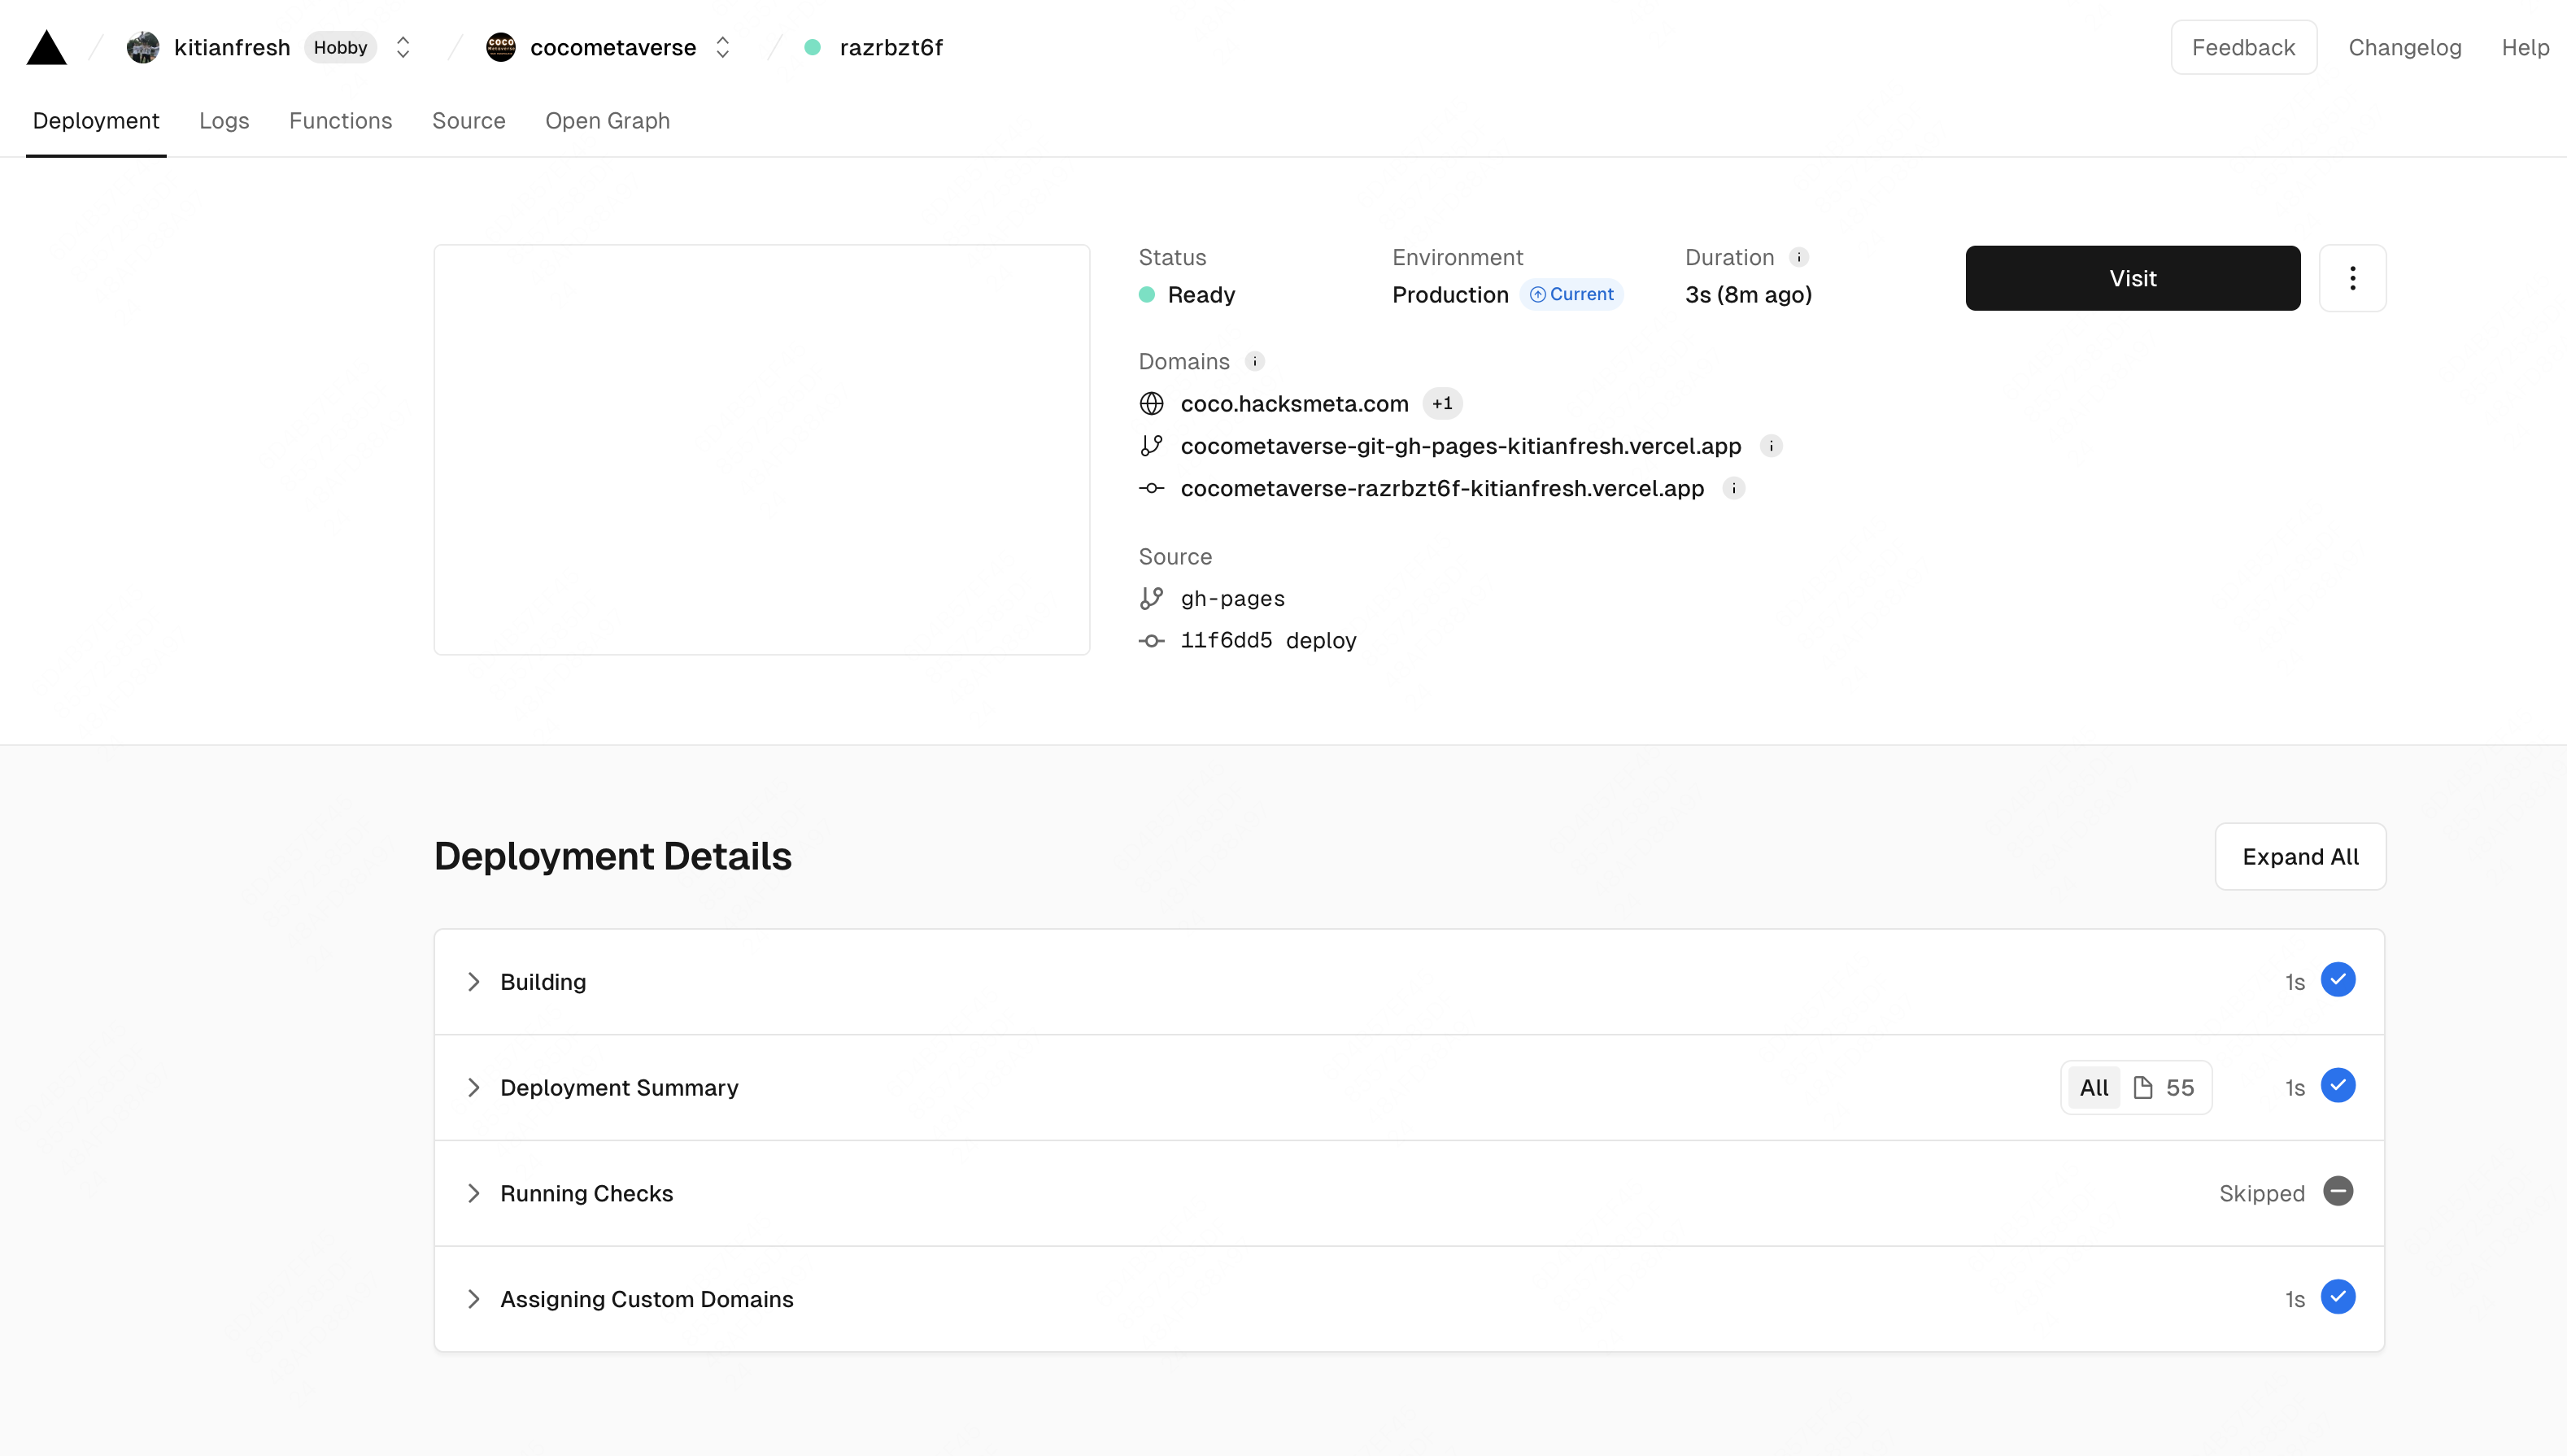This screenshot has width=2567, height=1456.
Task: Click info icon next to razrbzt6f domain
Action: [1734, 488]
